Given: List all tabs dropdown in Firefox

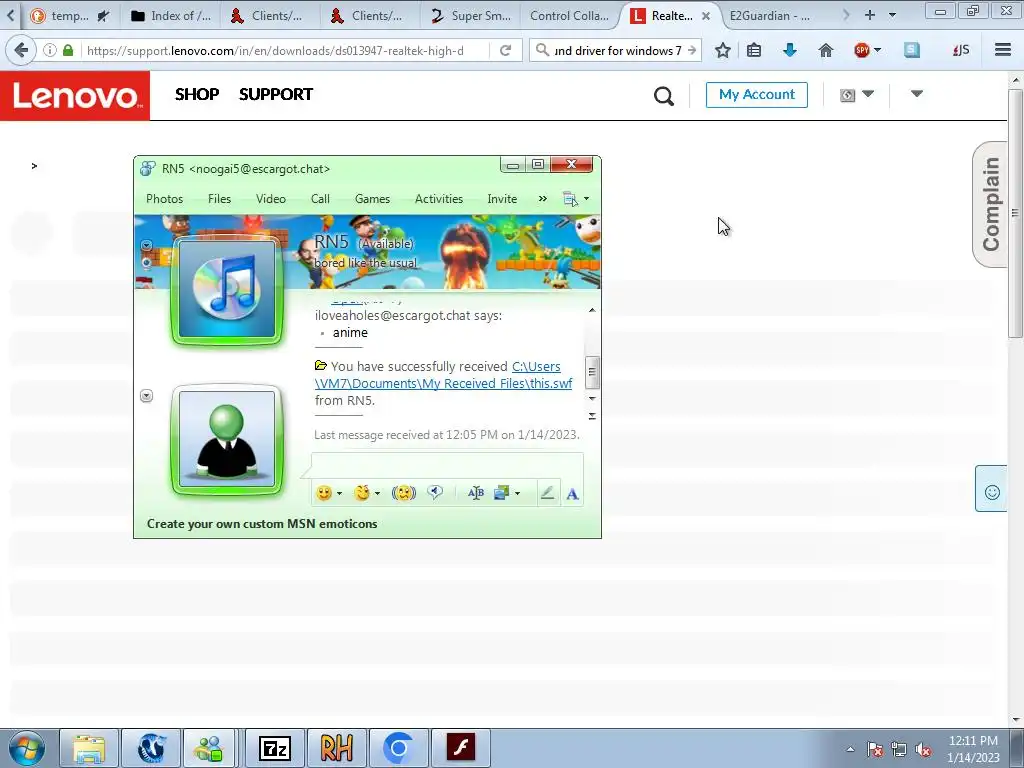Looking at the screenshot, I should click(x=892, y=15).
